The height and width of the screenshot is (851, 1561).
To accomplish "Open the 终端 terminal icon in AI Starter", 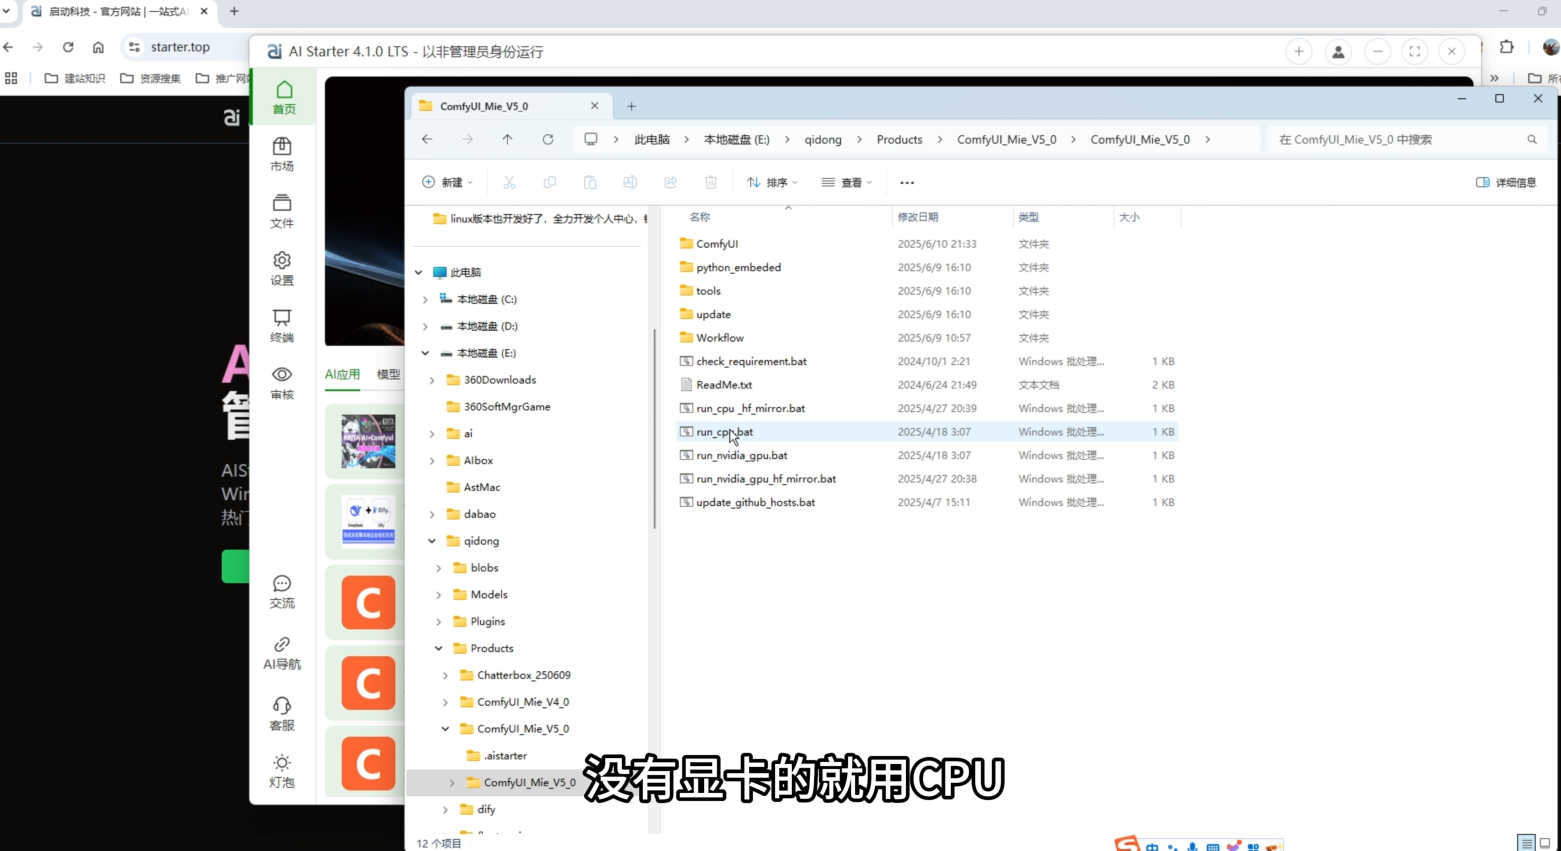I will [x=282, y=325].
